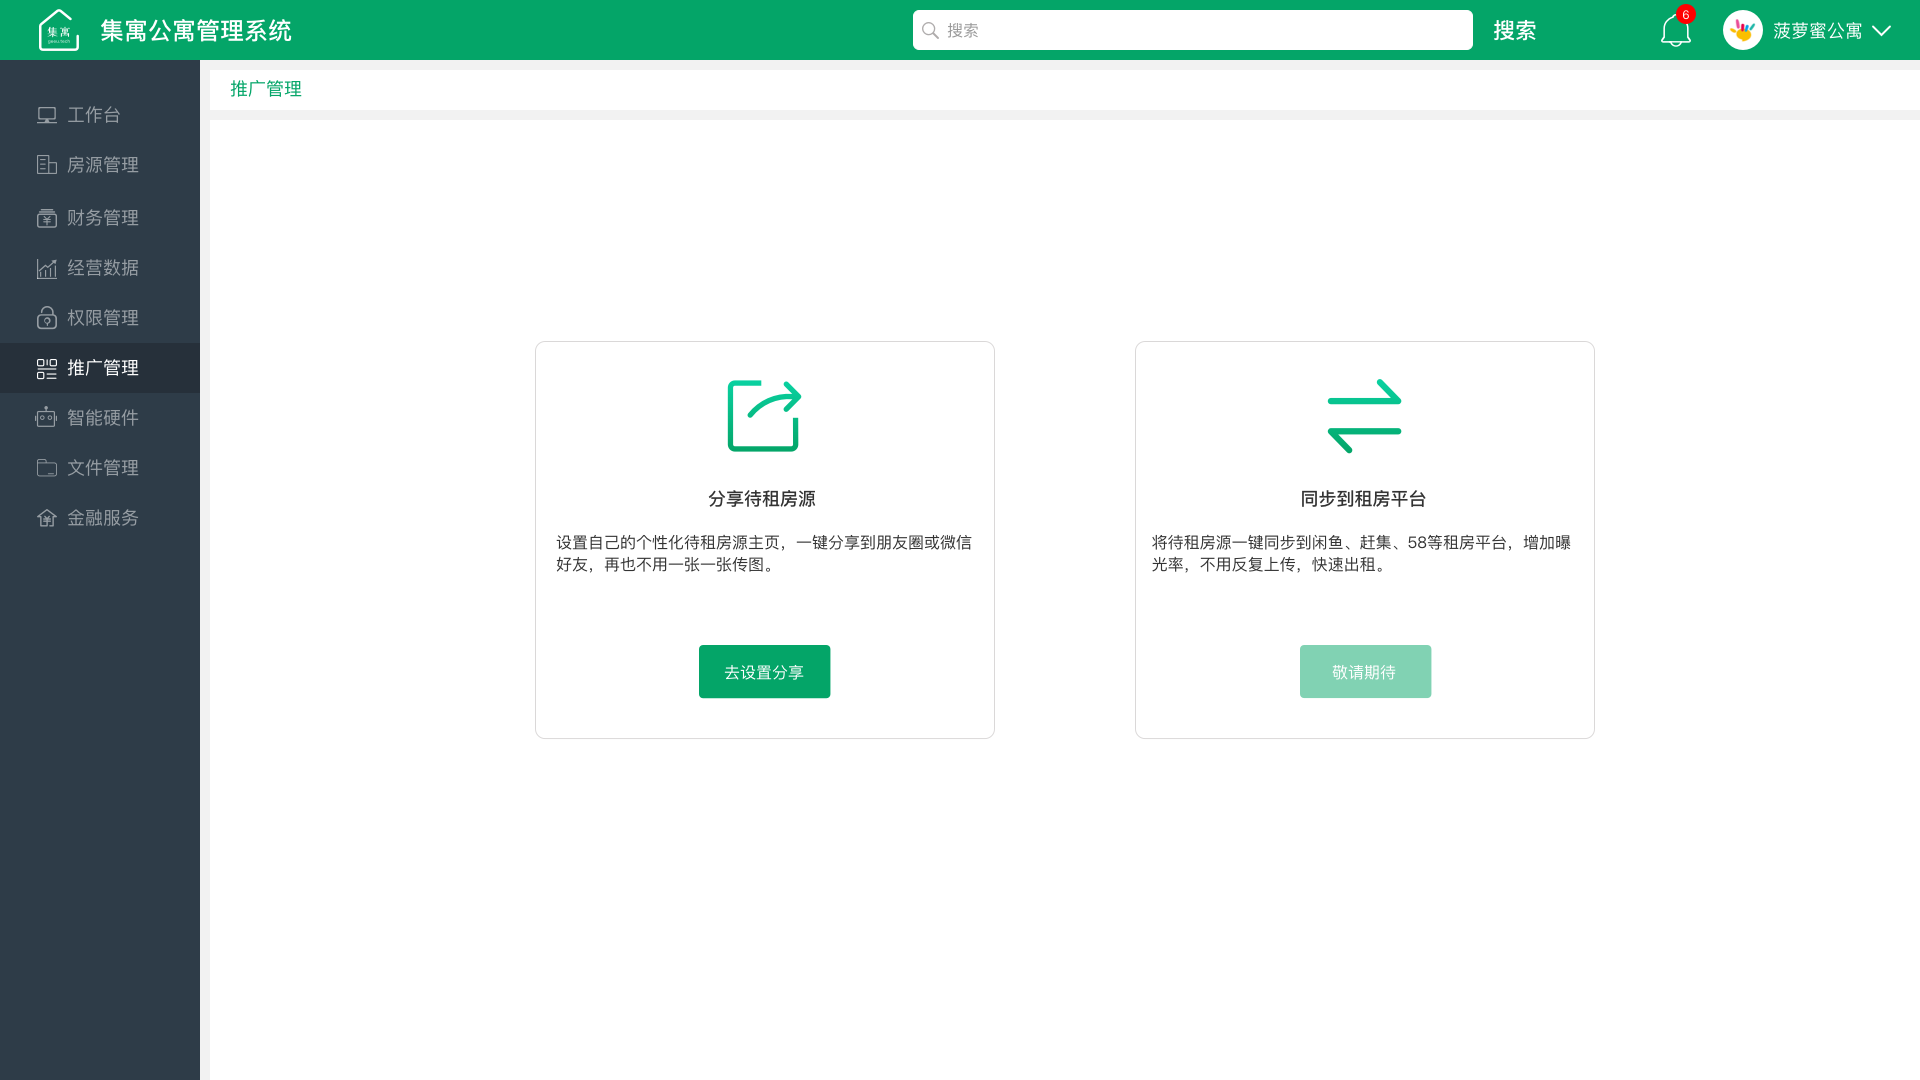Click the sync arrows icon above 同步到租房平台

coord(1364,416)
